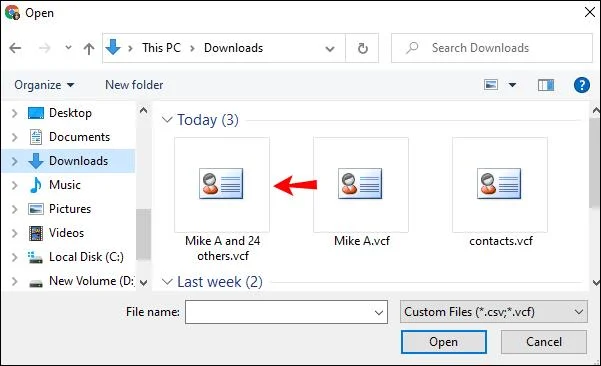Image resolution: width=601 pixels, height=366 pixels.
Task: Select Pictures in the navigation pane
Action: click(70, 209)
